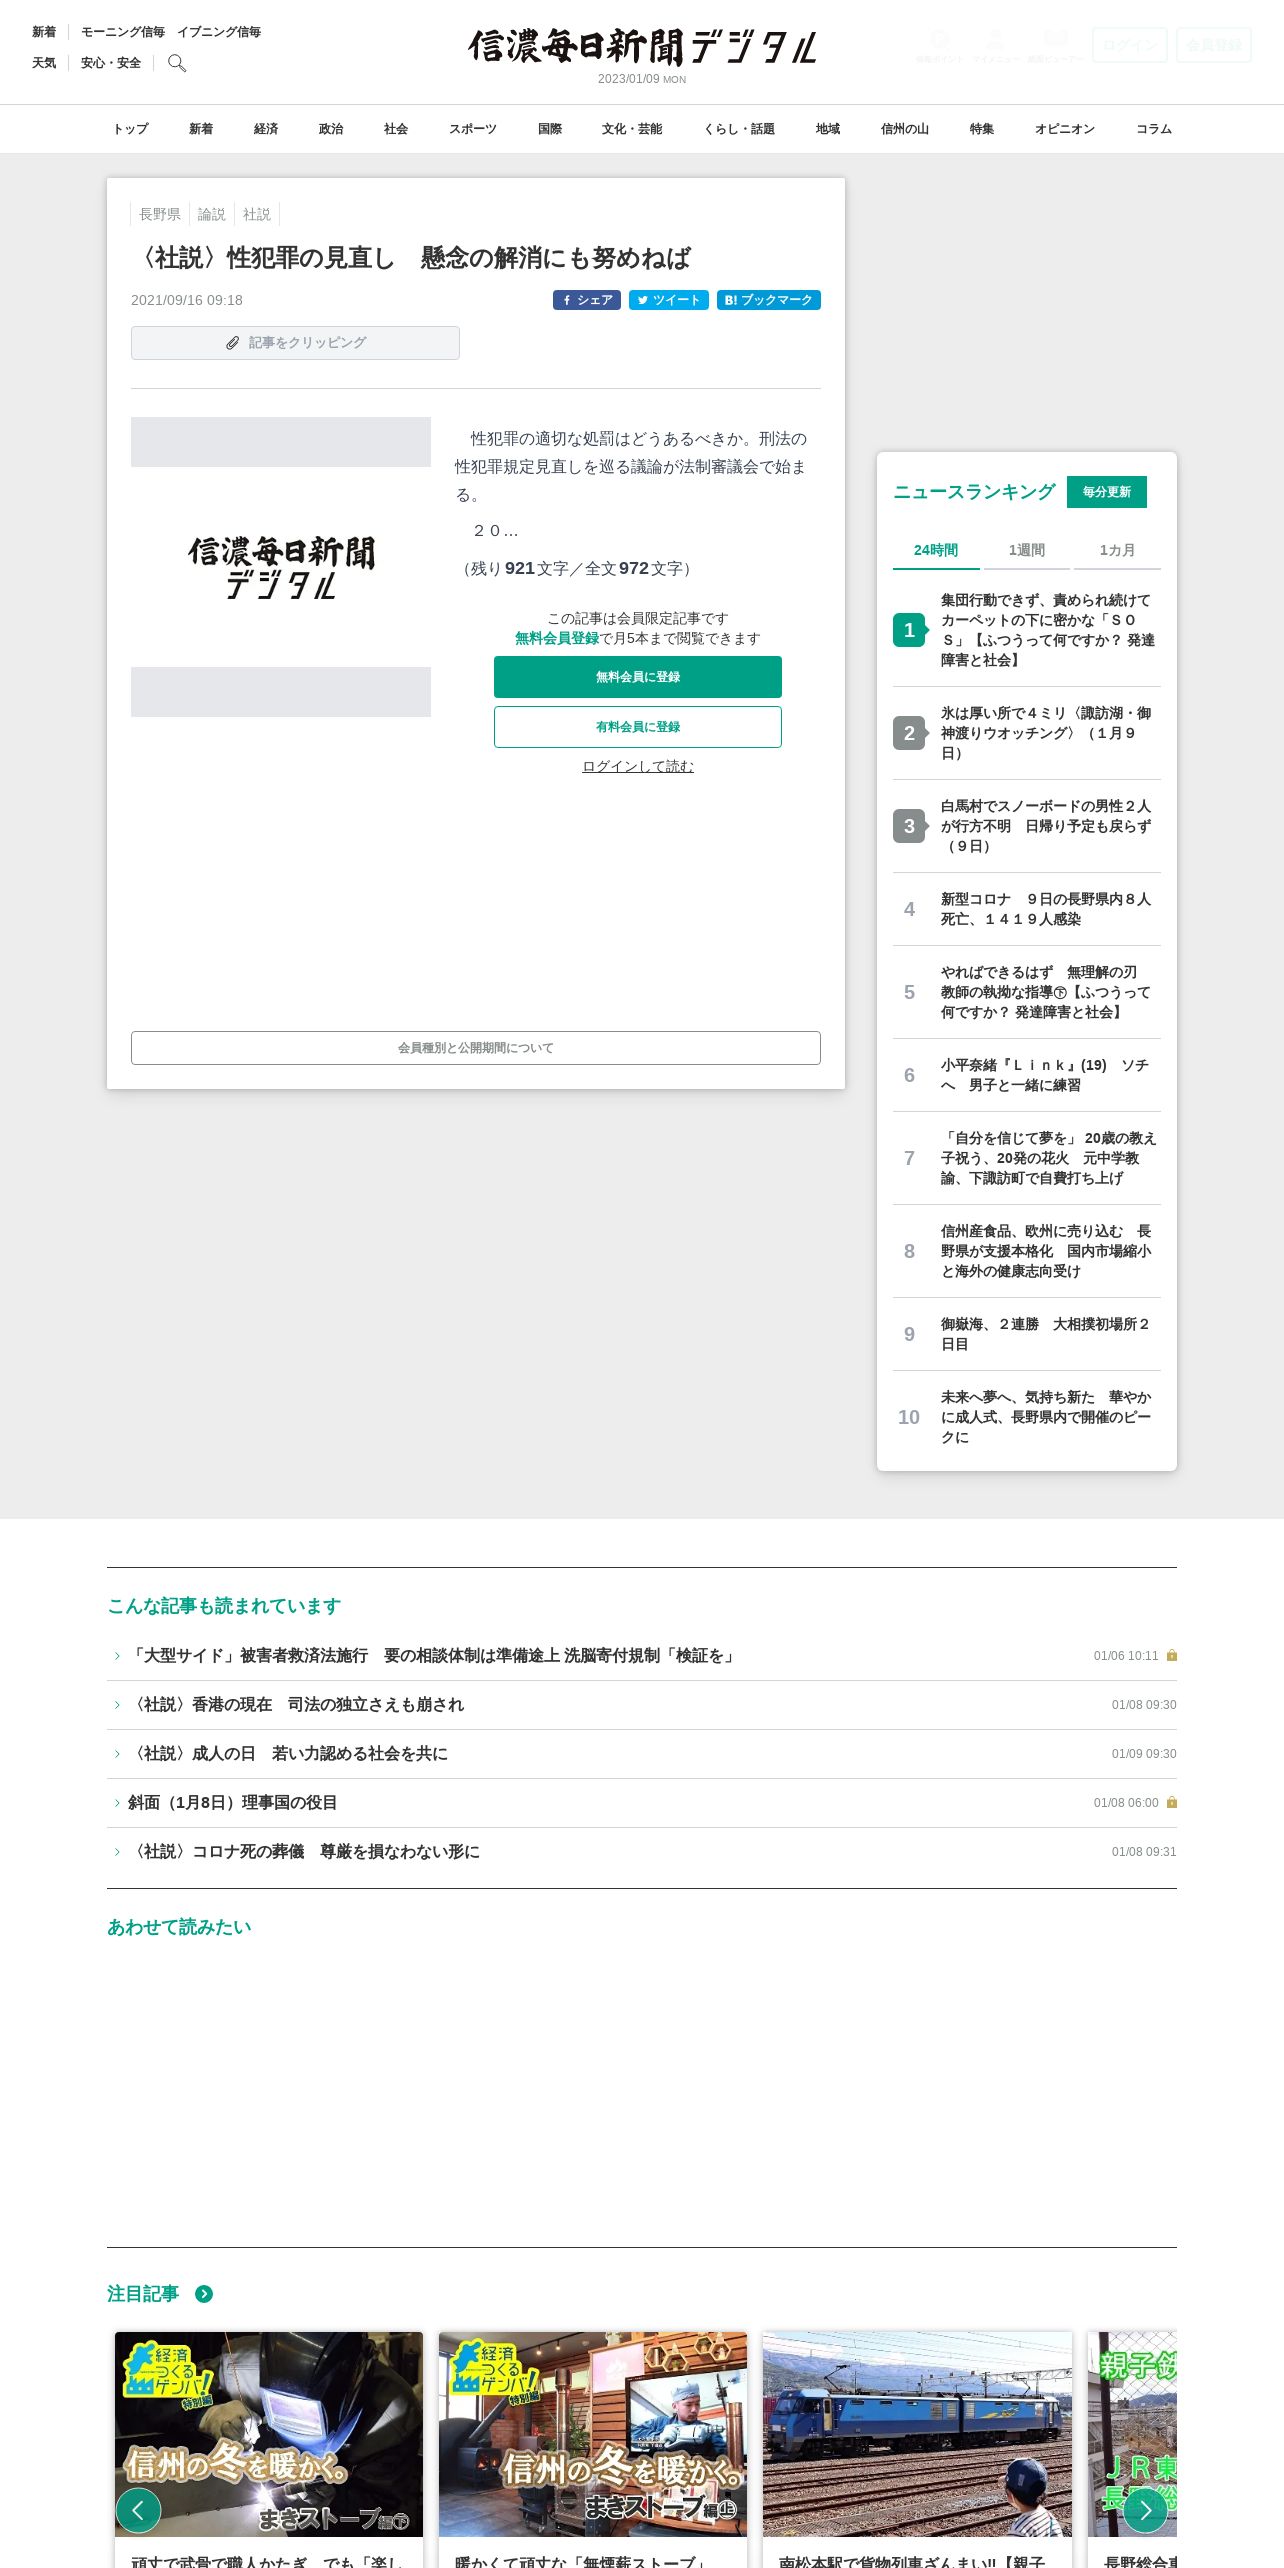Open まきストーブ上 stove room thumbnail
1284x2568 pixels.
coord(593,2434)
